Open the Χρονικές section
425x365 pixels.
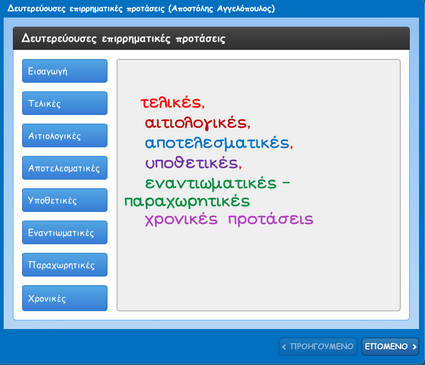click(65, 298)
